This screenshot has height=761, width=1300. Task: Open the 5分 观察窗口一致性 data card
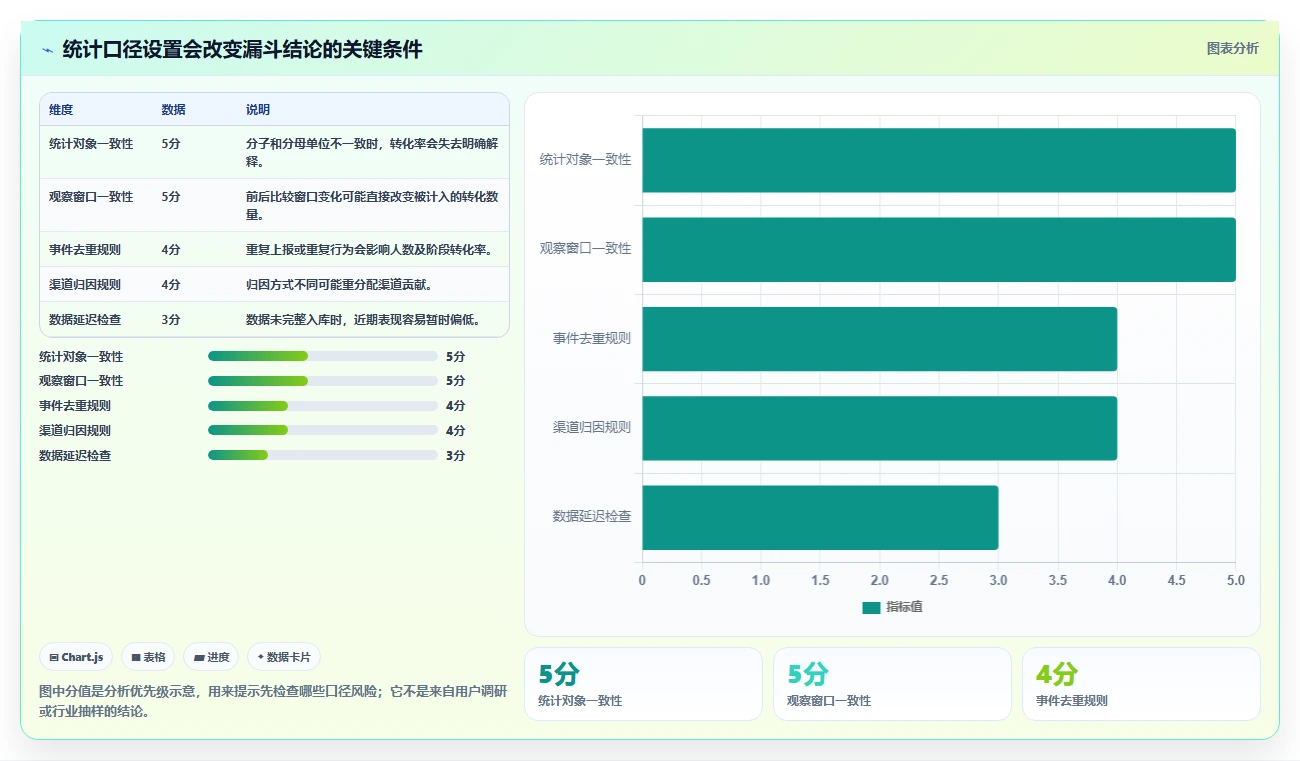[892, 684]
